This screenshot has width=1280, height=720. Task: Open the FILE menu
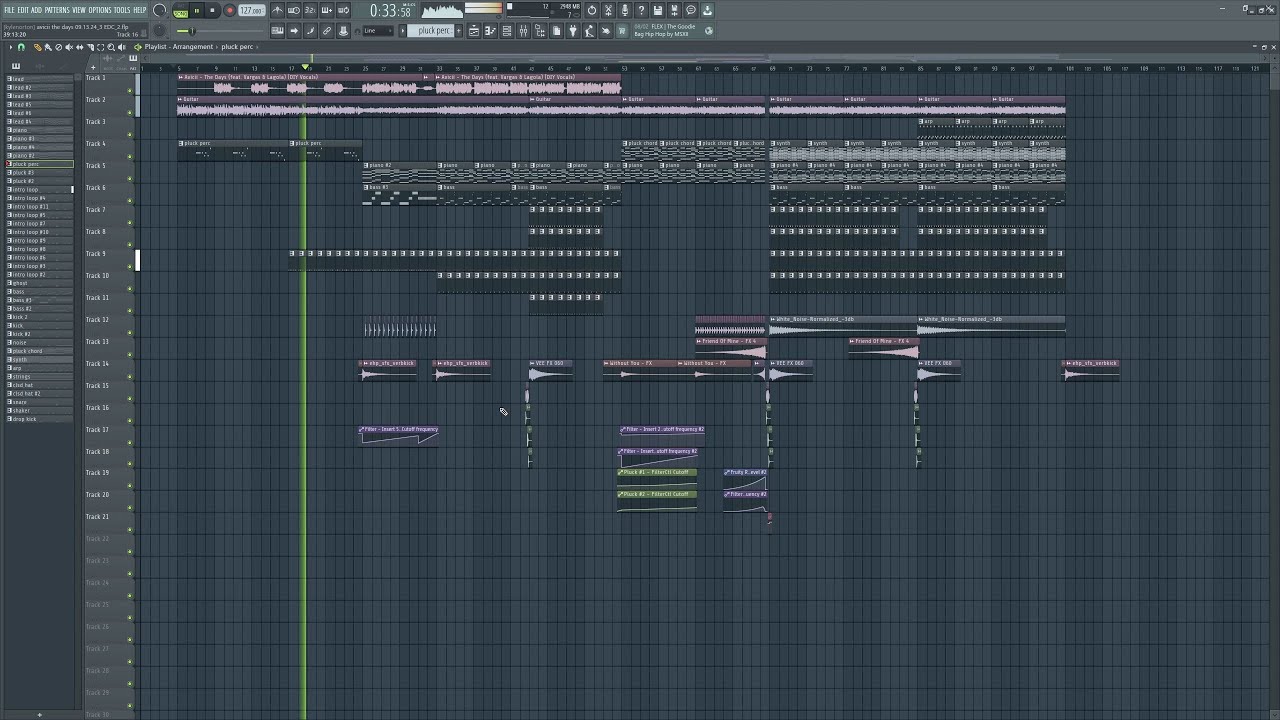[x=9, y=10]
